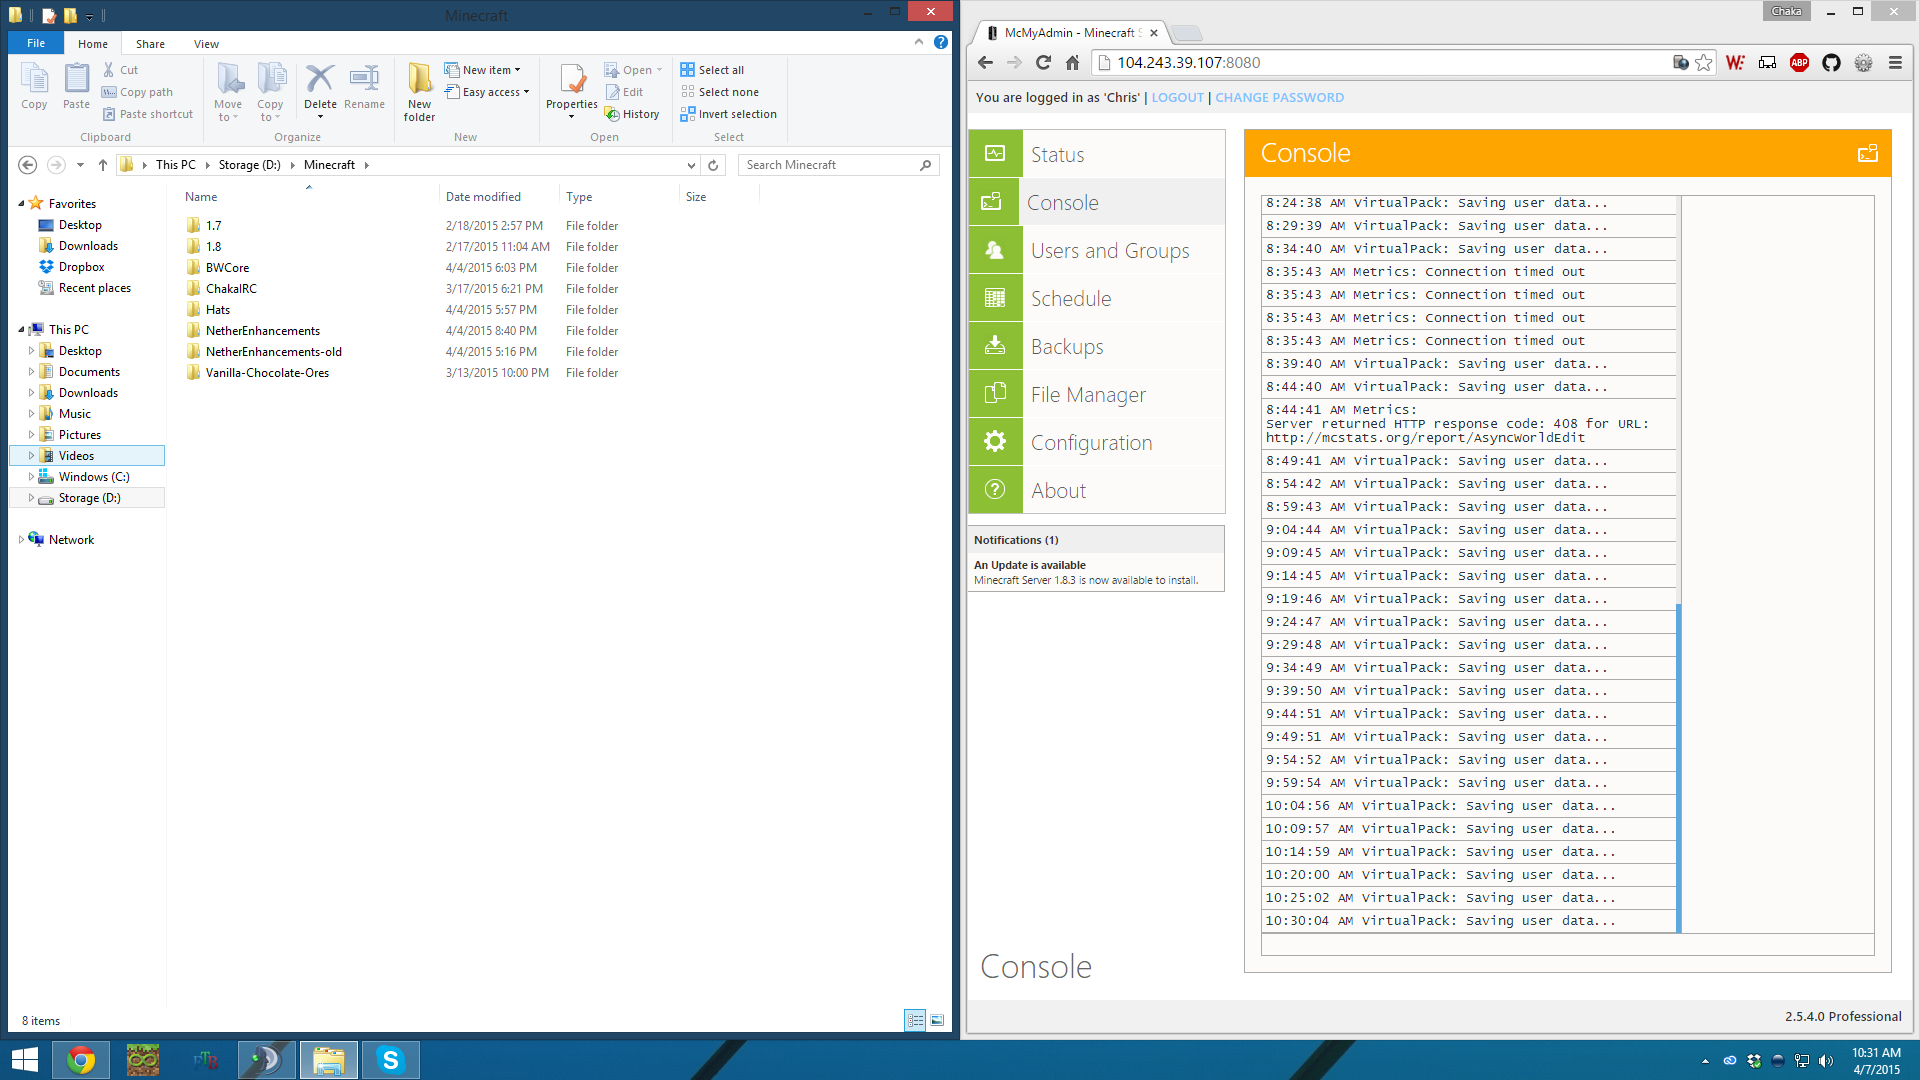The image size is (1920, 1080).
Task: Open File Manager menu item
Action: click(1096, 394)
